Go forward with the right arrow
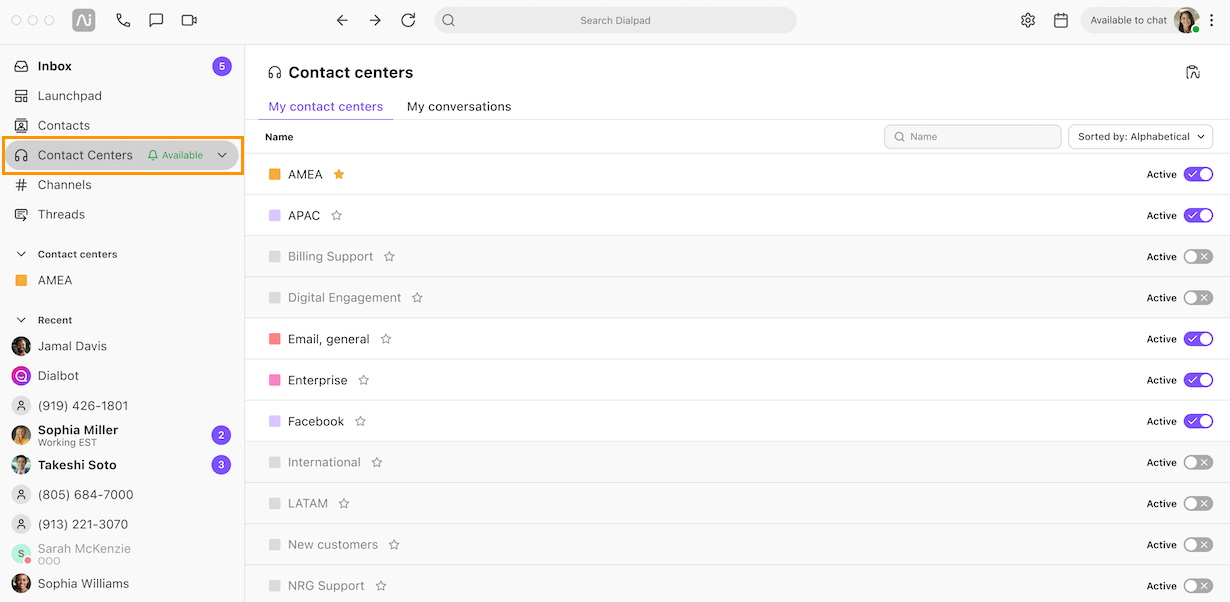Screen dimensions: 1230x602 coord(375,20)
